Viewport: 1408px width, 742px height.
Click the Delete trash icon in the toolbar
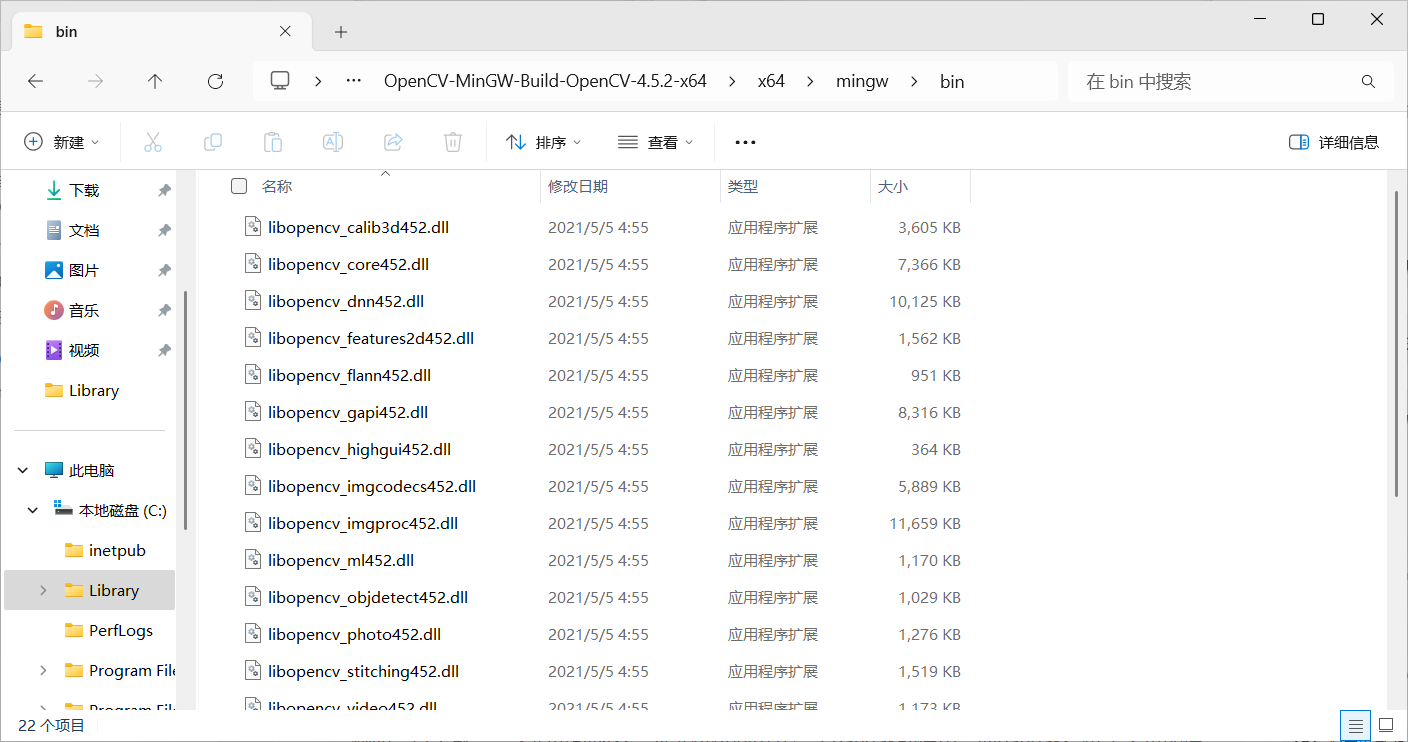(452, 142)
